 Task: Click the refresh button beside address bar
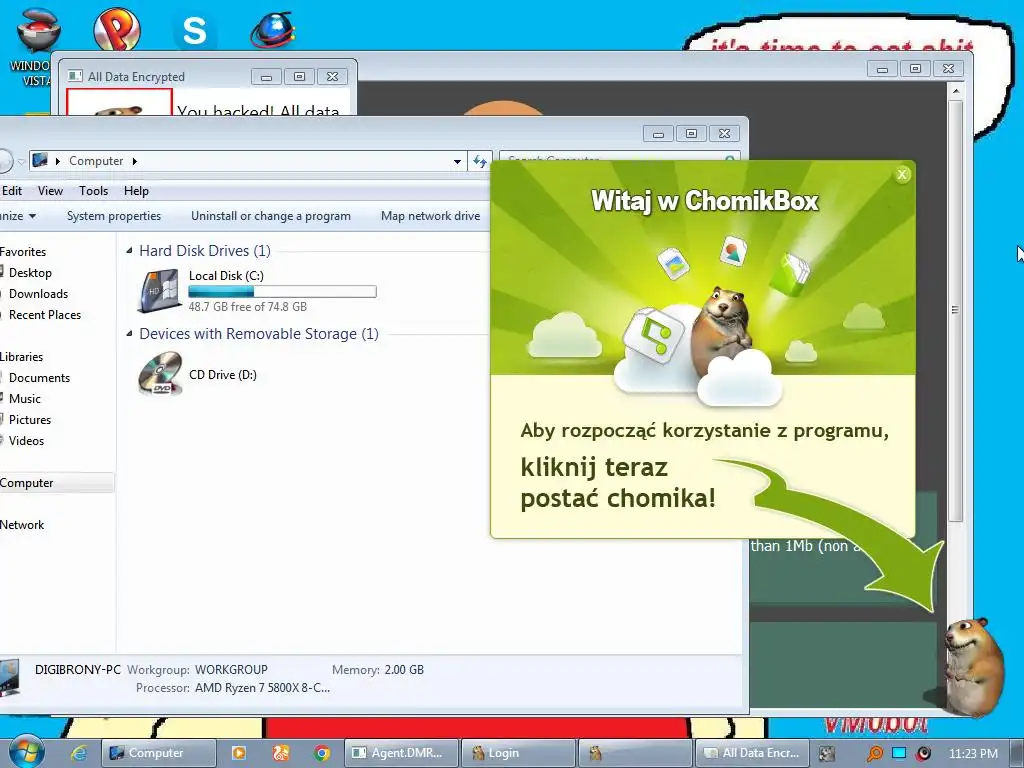[x=480, y=161]
